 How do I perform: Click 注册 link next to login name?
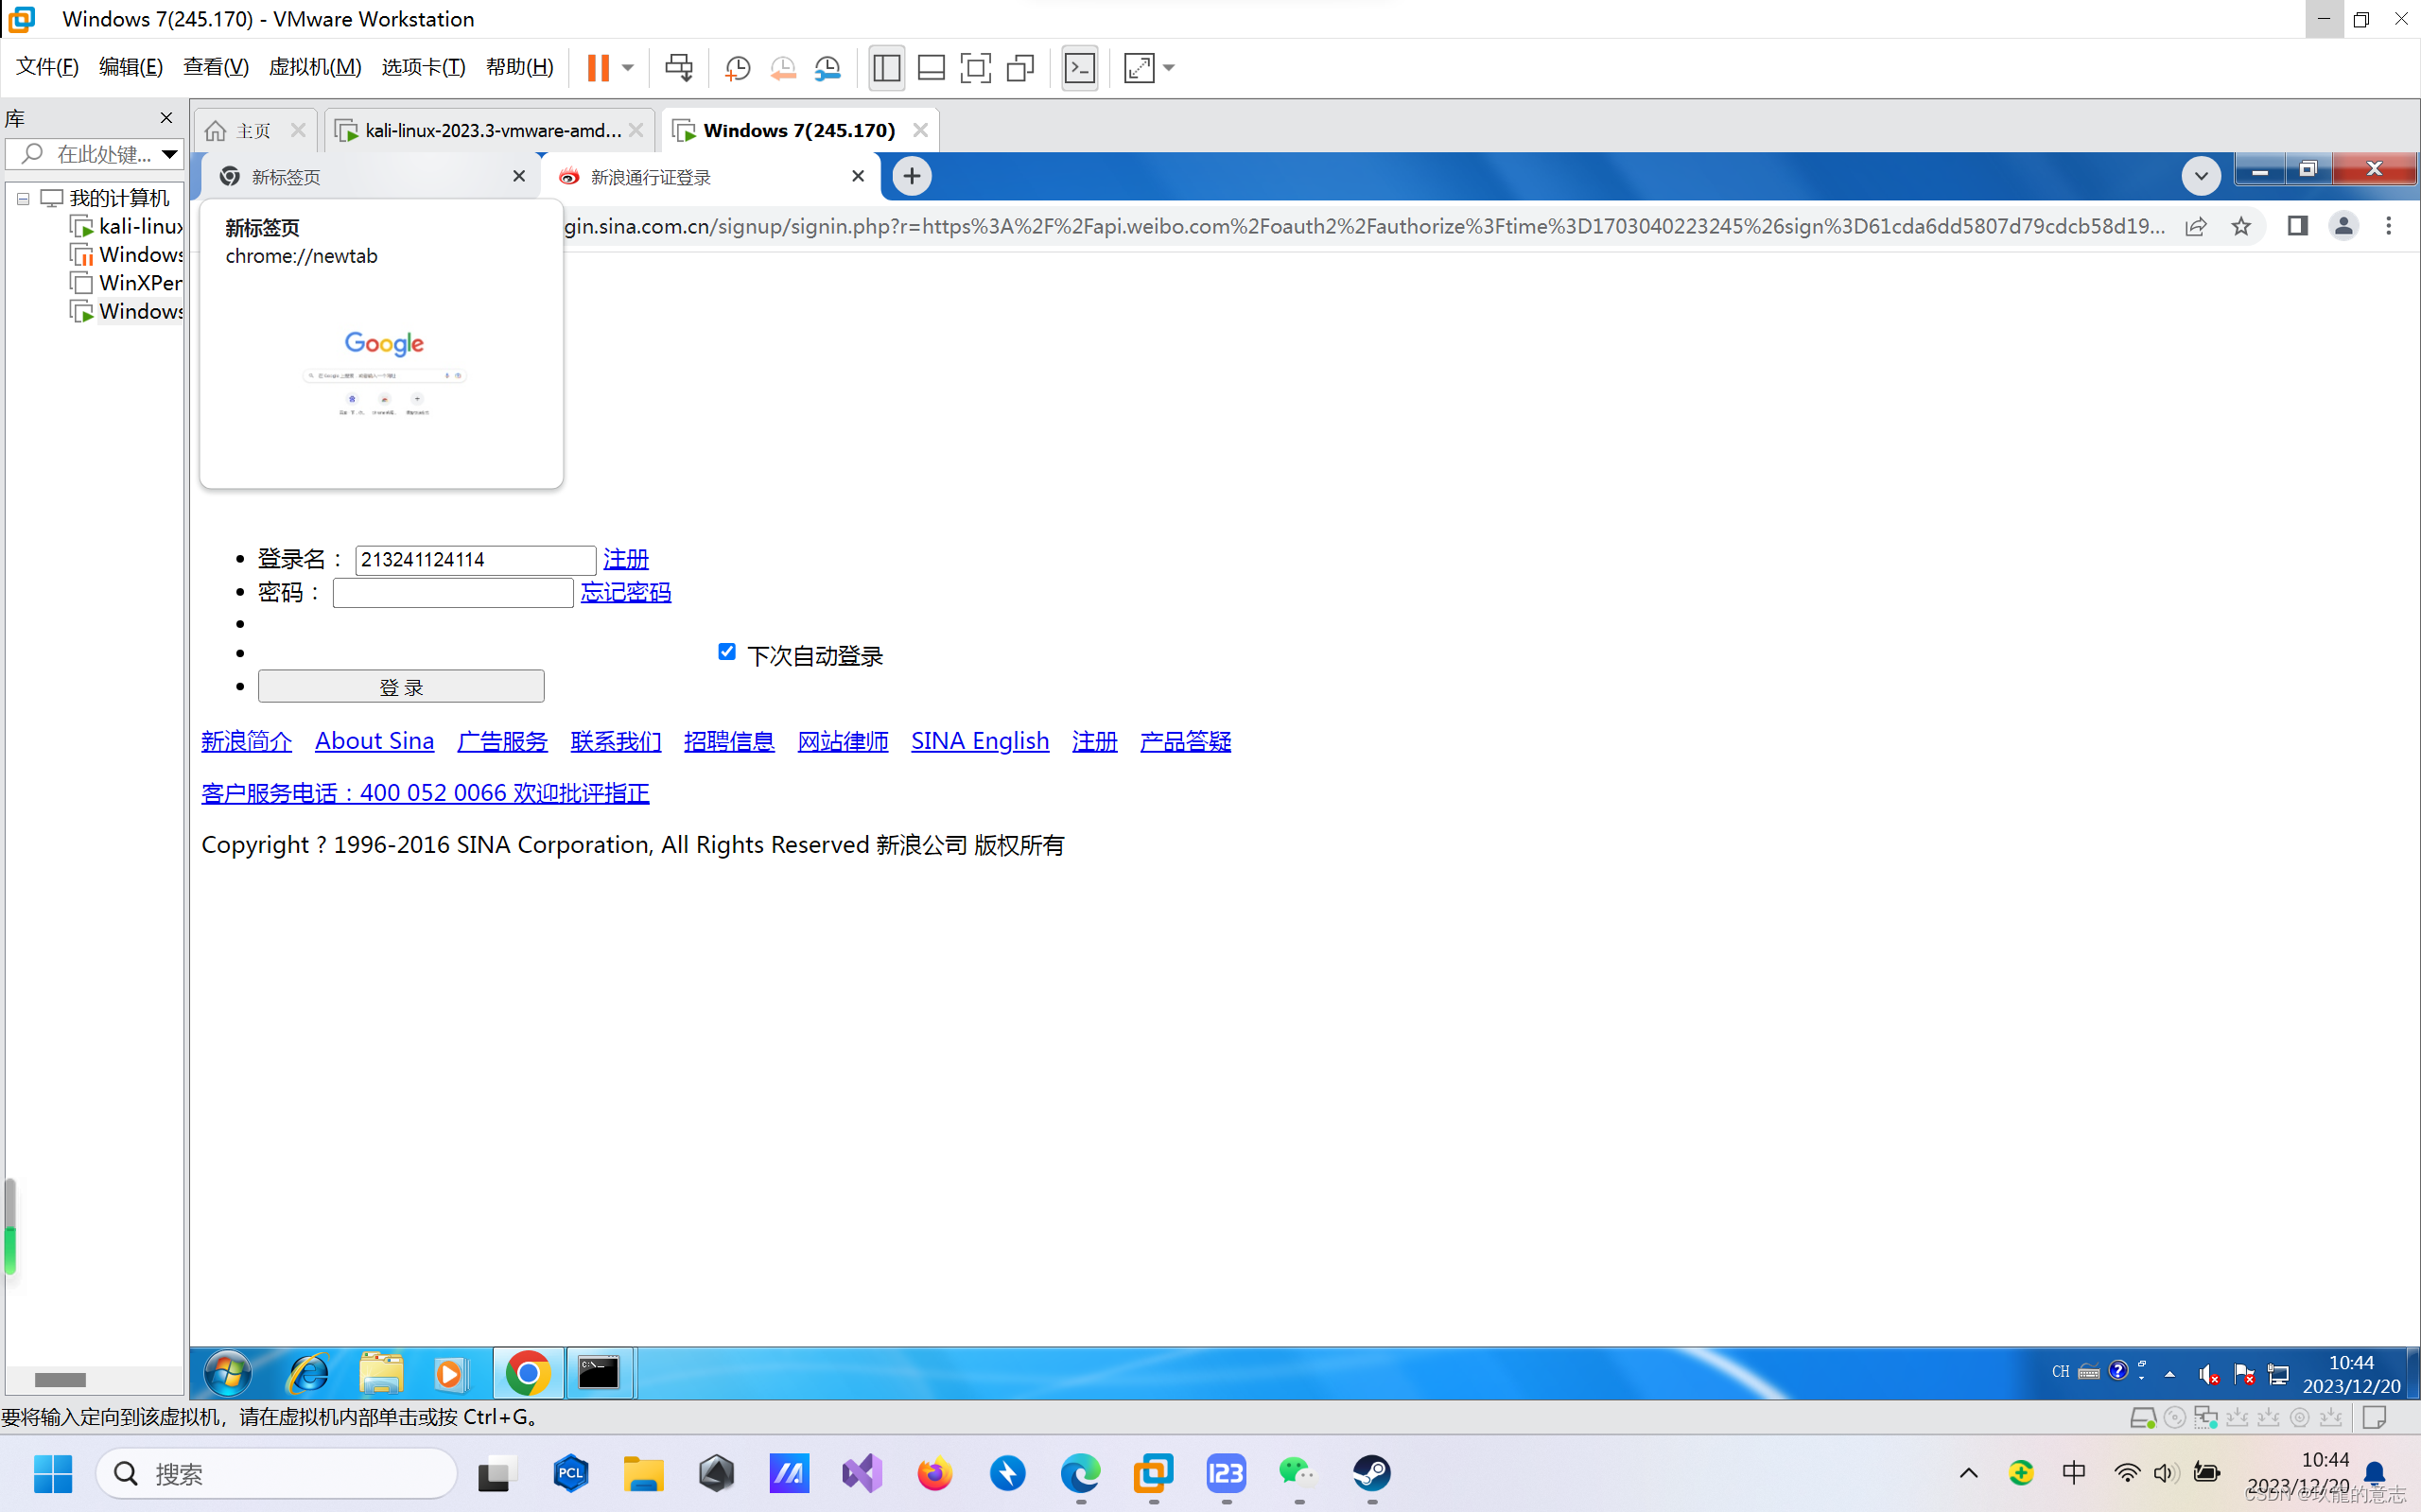click(626, 559)
